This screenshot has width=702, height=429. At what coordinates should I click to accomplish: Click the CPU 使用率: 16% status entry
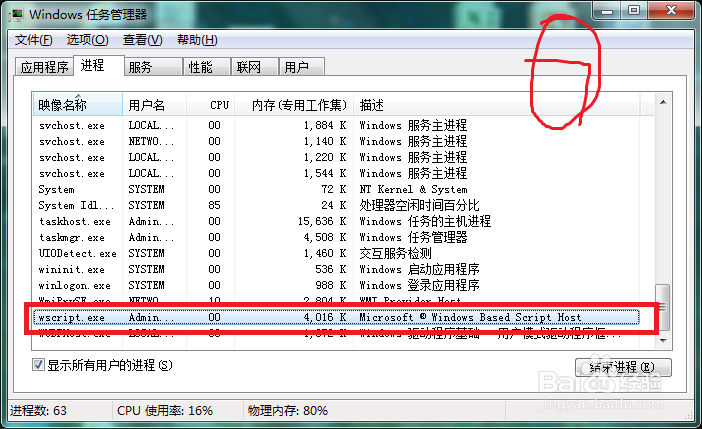(165, 411)
